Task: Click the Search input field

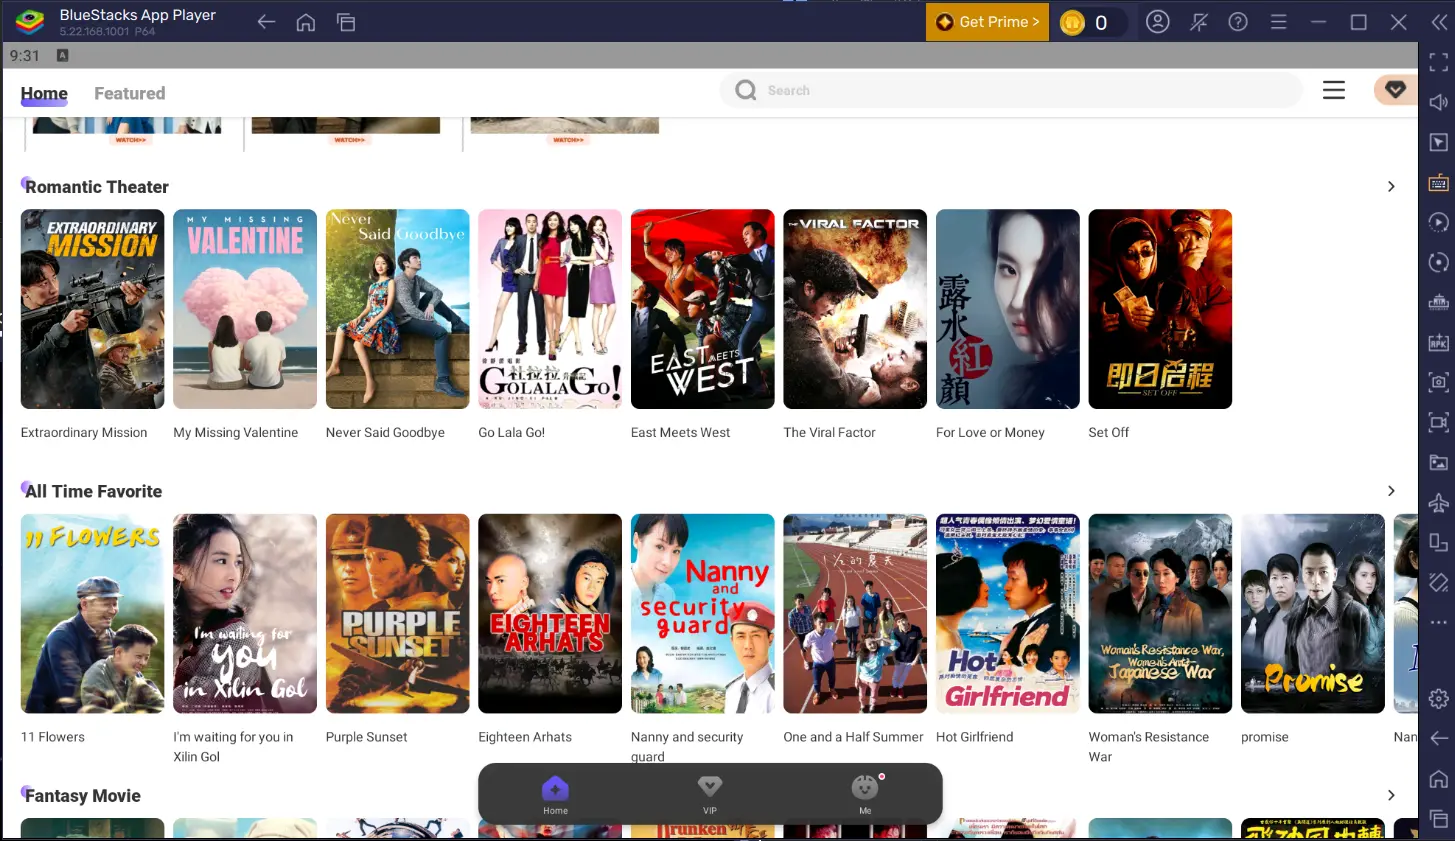Action: 1011,90
